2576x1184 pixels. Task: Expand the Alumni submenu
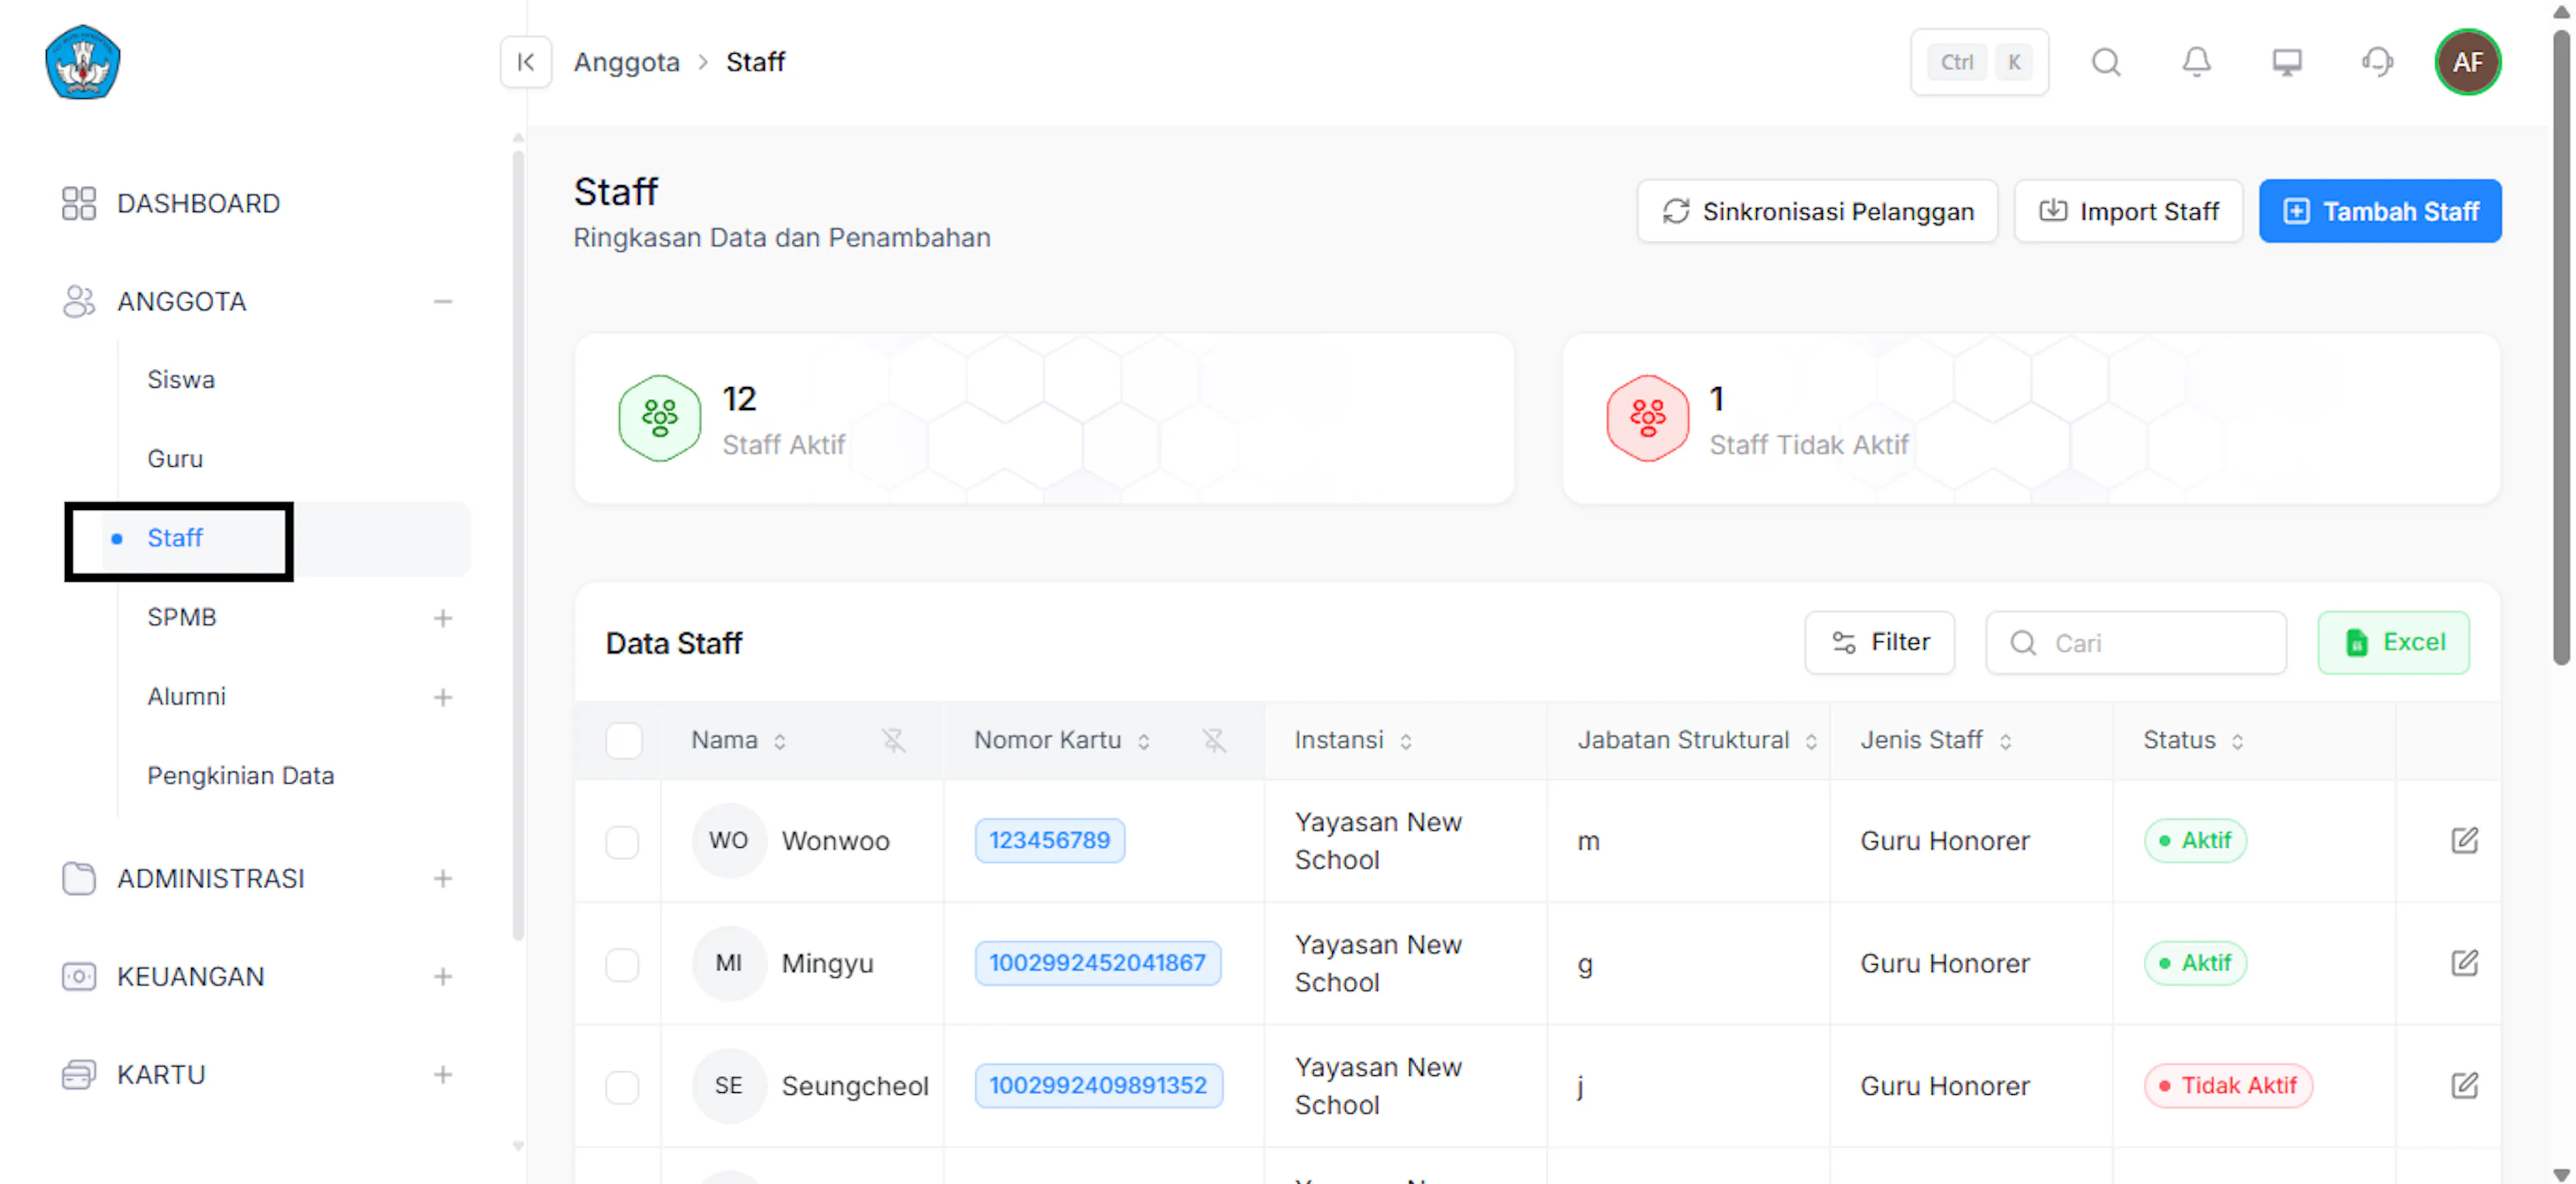tap(443, 697)
